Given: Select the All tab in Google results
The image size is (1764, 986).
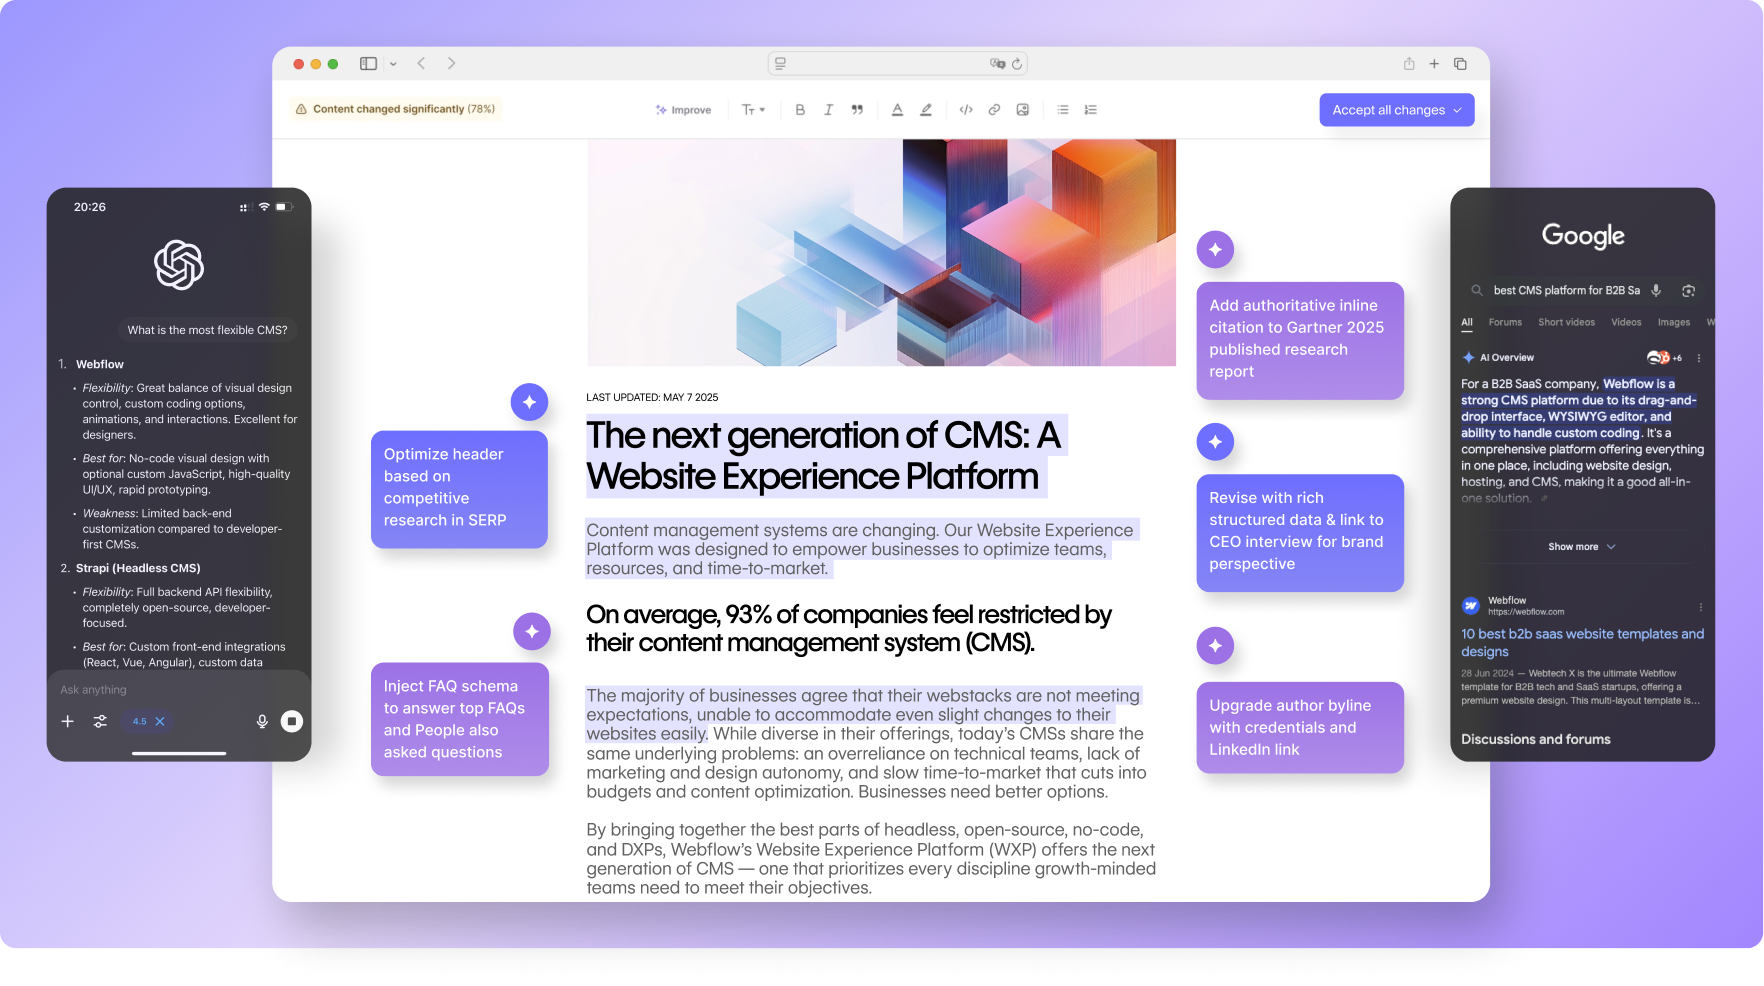Looking at the screenshot, I should [x=1467, y=322].
